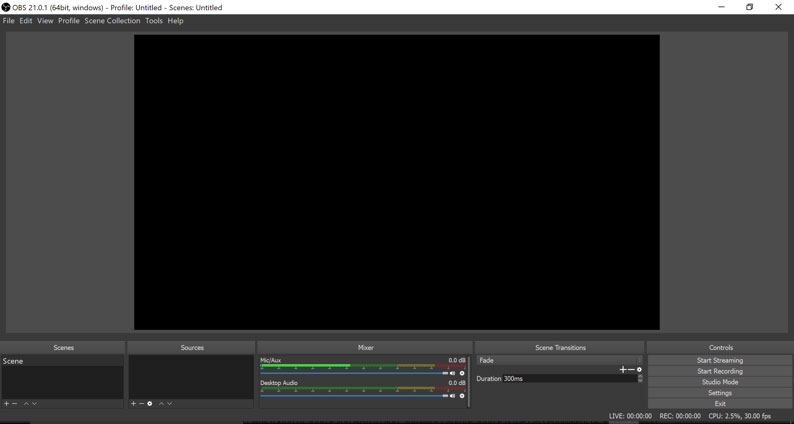Click Start Recording button
794x424 pixels.
(x=719, y=371)
